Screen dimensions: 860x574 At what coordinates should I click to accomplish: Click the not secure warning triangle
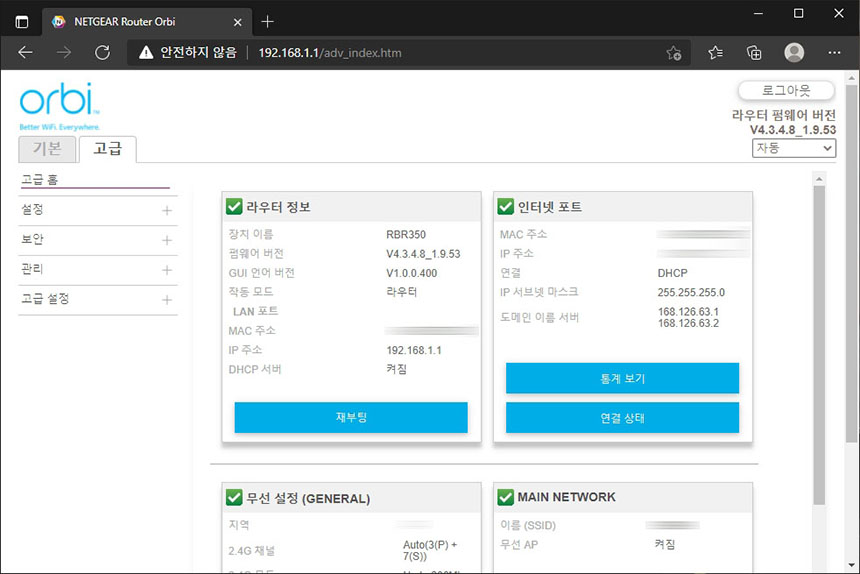click(x=146, y=53)
